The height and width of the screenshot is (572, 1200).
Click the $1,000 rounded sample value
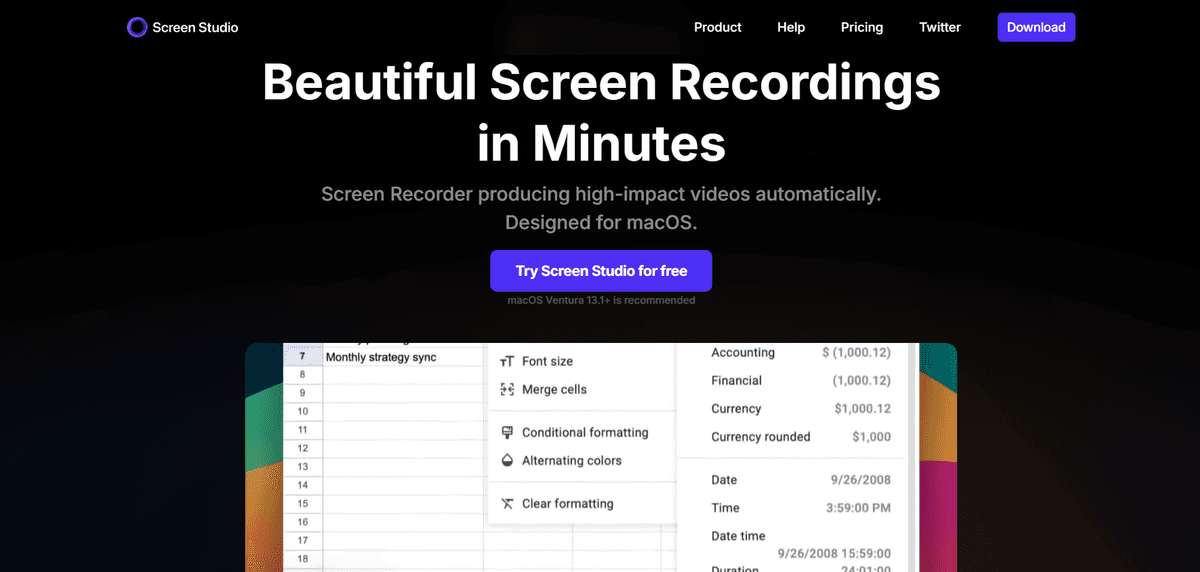(x=871, y=437)
